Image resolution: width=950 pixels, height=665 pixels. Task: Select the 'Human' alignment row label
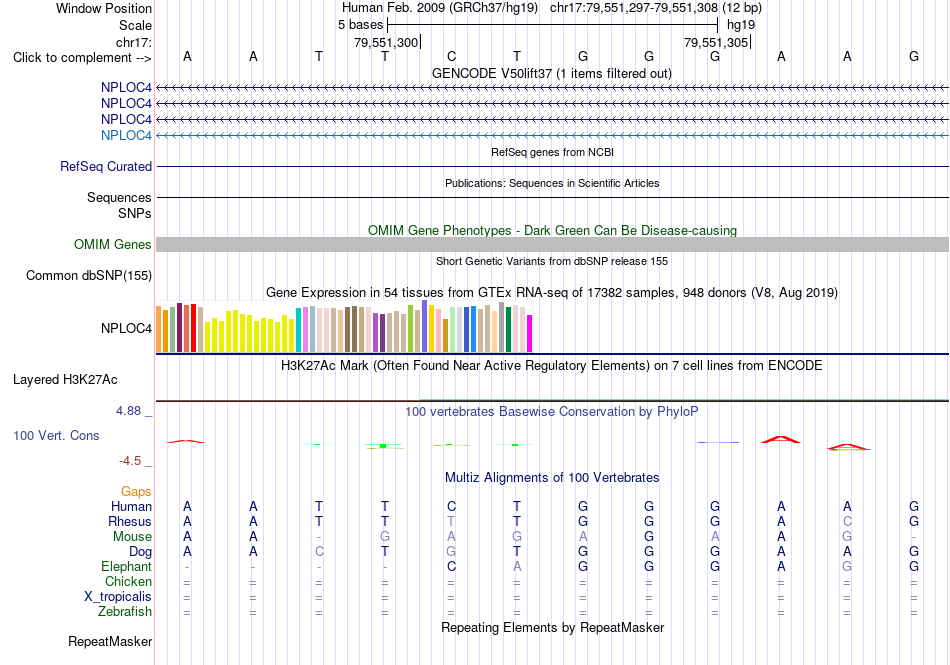pos(131,506)
